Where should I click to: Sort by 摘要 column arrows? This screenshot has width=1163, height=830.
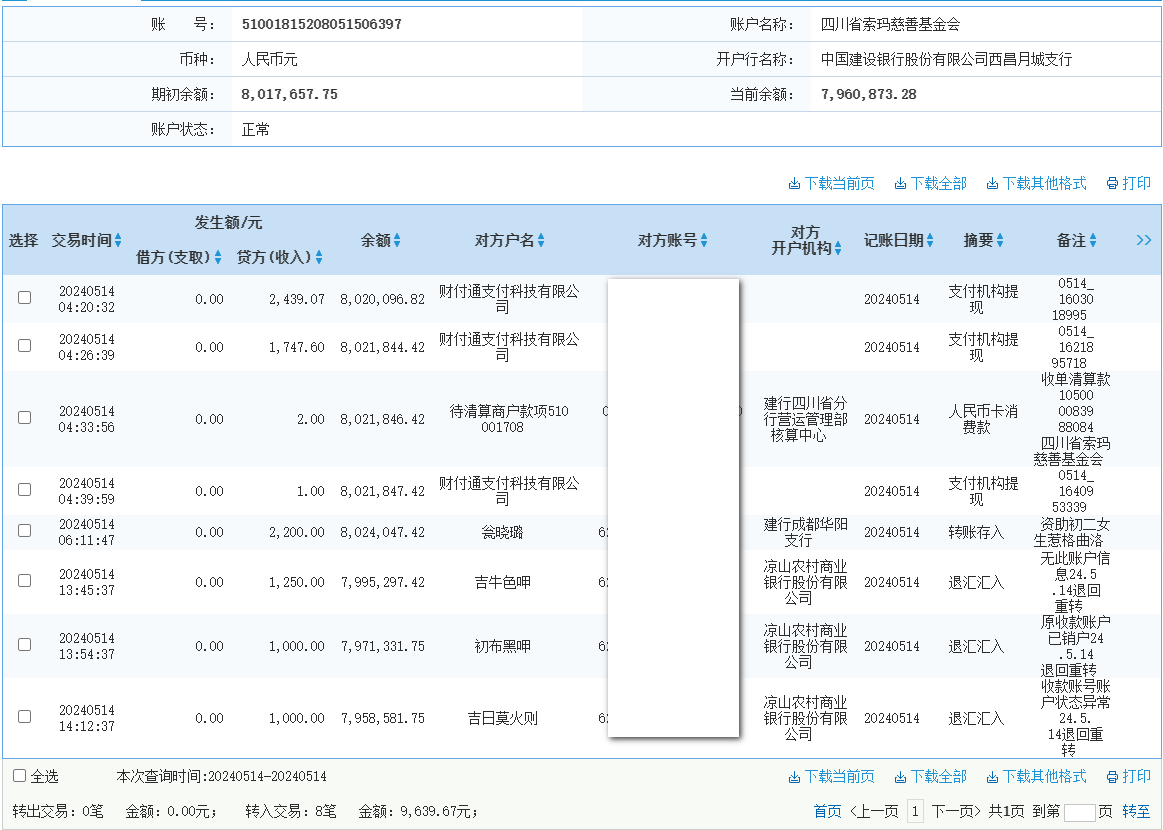(x=1000, y=240)
